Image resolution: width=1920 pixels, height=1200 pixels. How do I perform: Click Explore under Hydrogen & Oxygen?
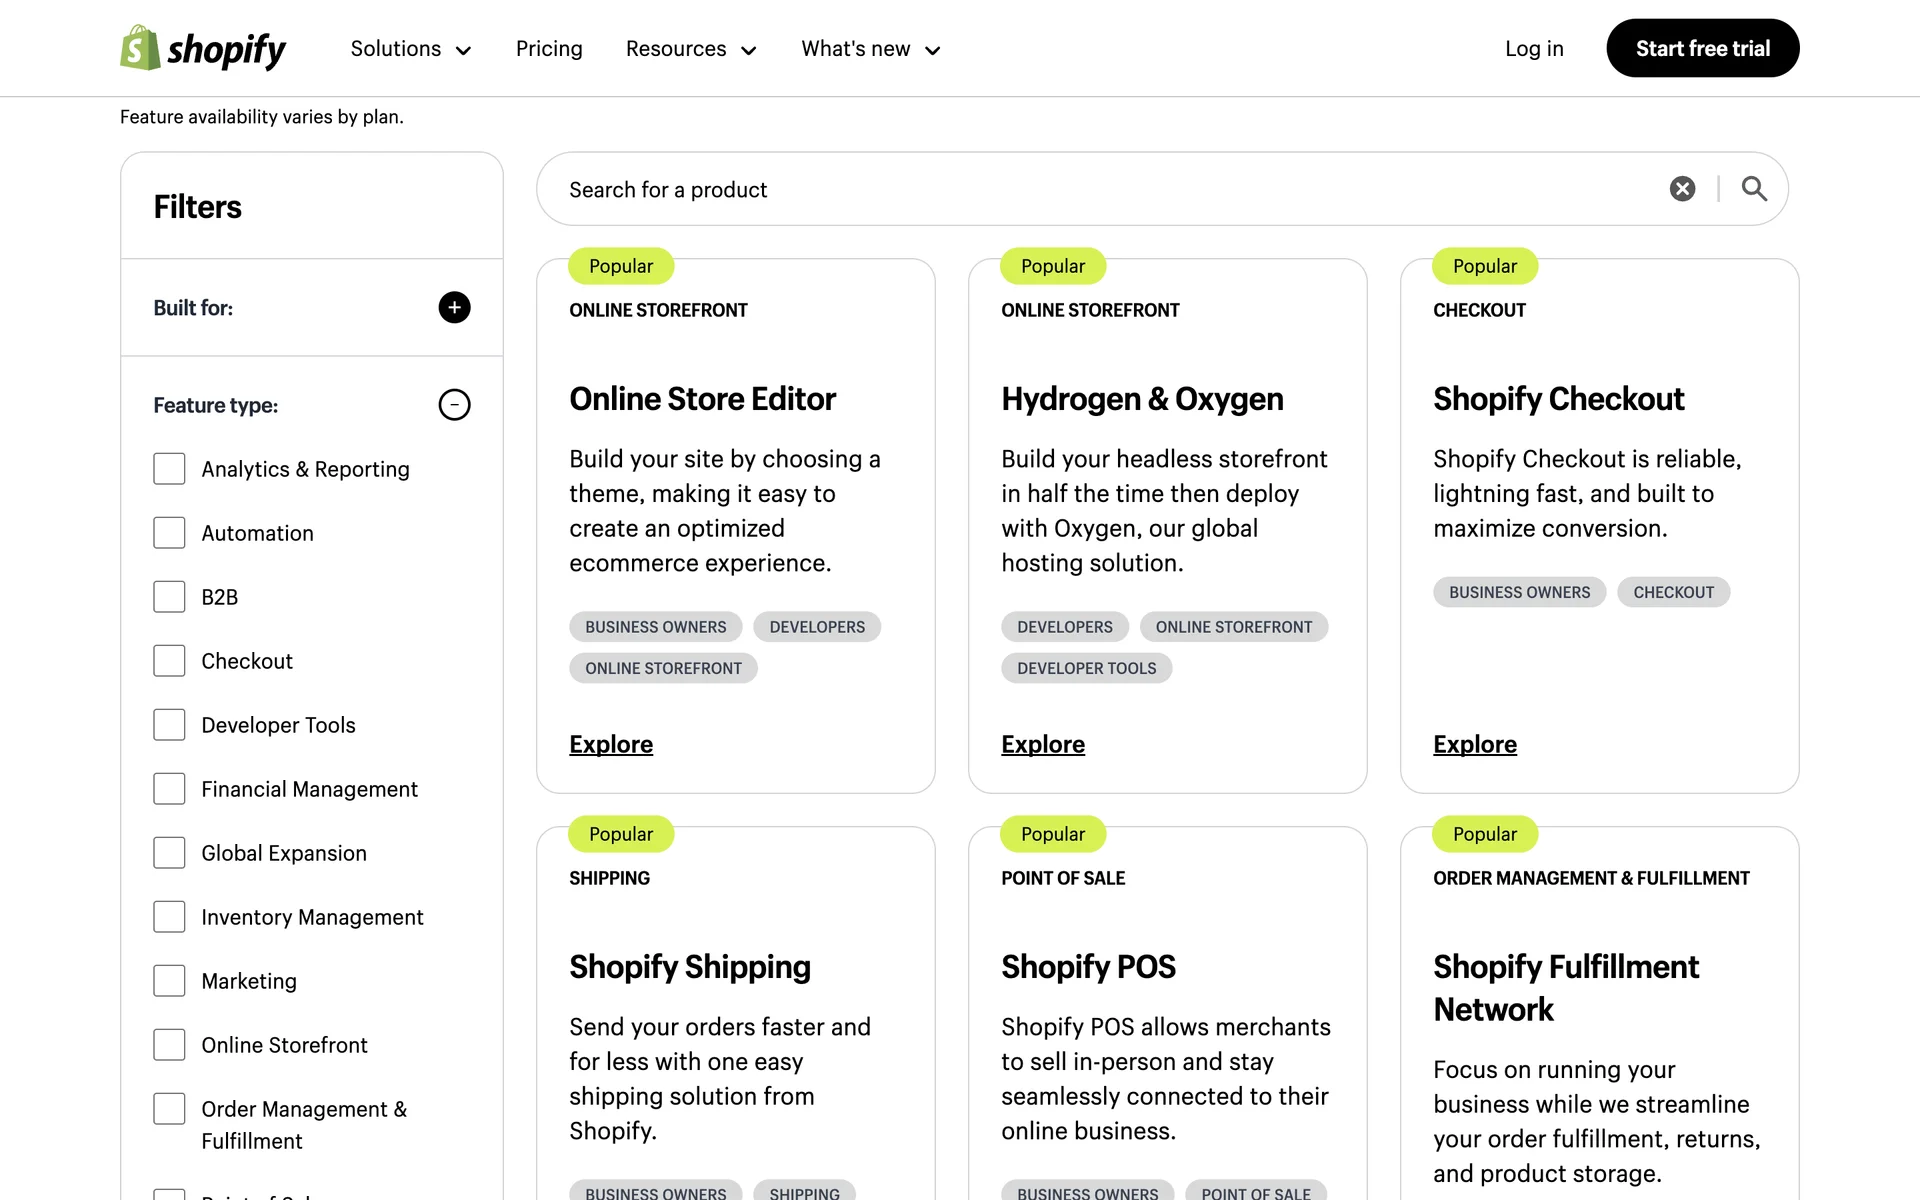coord(1043,744)
